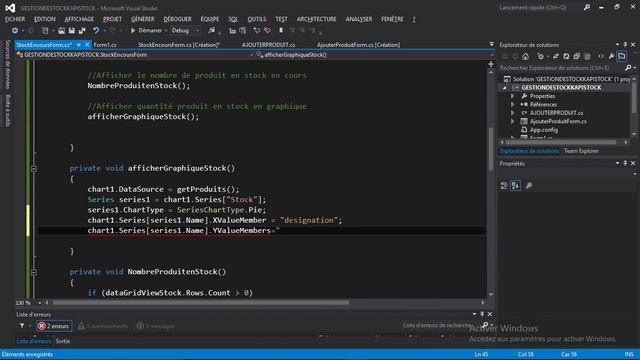Image resolution: width=640 pixels, height=360 pixels.
Task: Toggle Alphabetical sort in Propriétés panel
Action: (516, 186)
